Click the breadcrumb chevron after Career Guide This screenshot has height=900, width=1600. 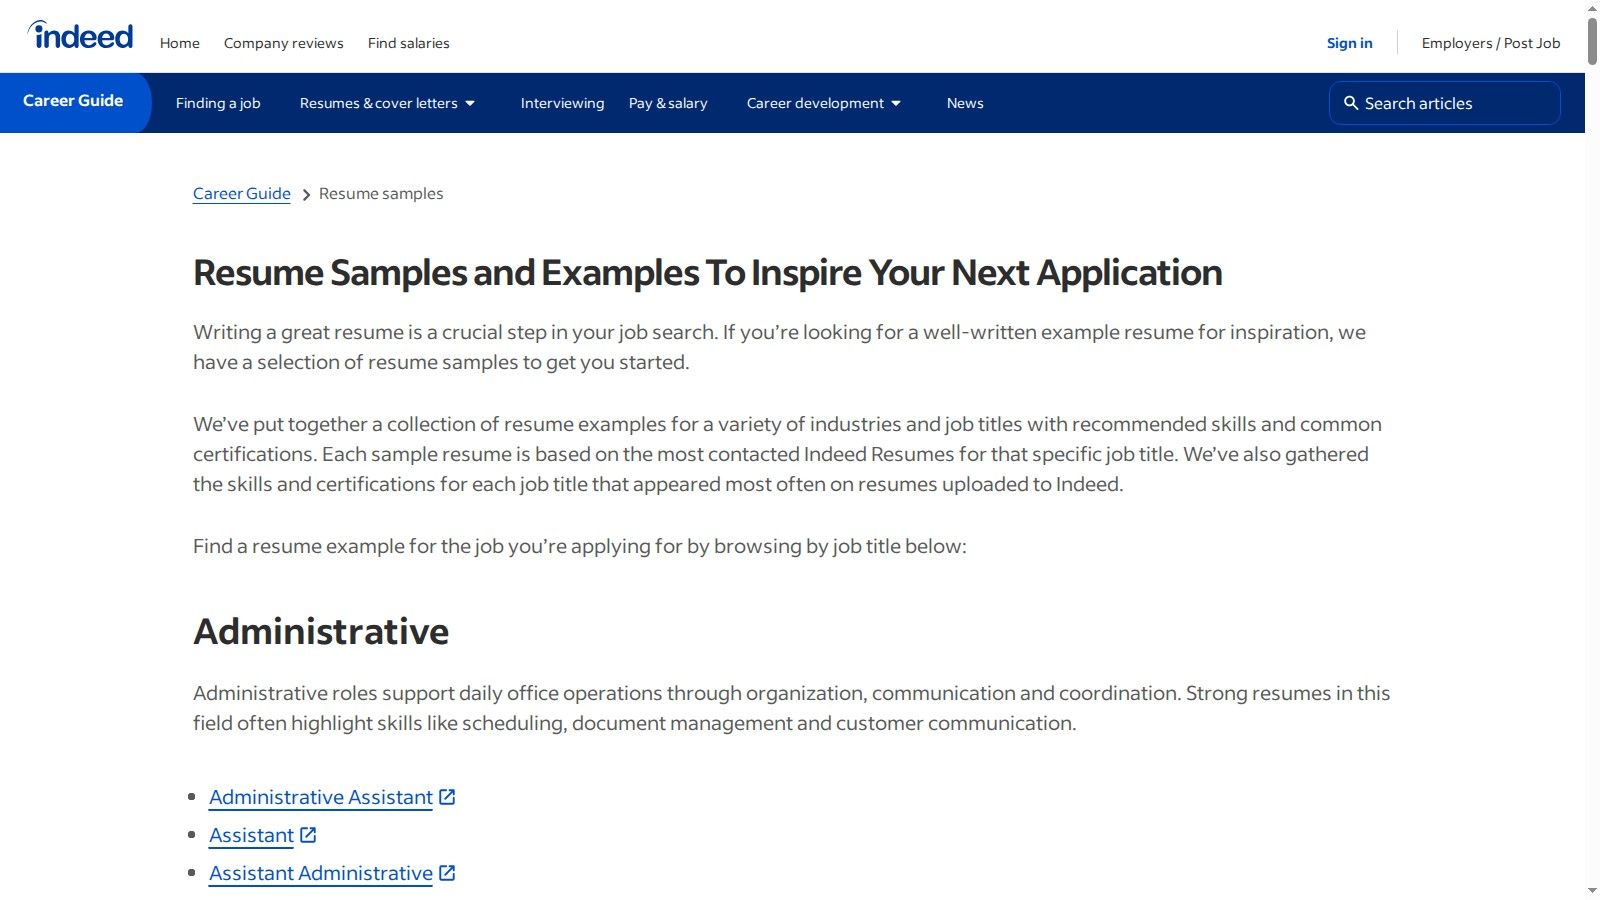coord(305,194)
